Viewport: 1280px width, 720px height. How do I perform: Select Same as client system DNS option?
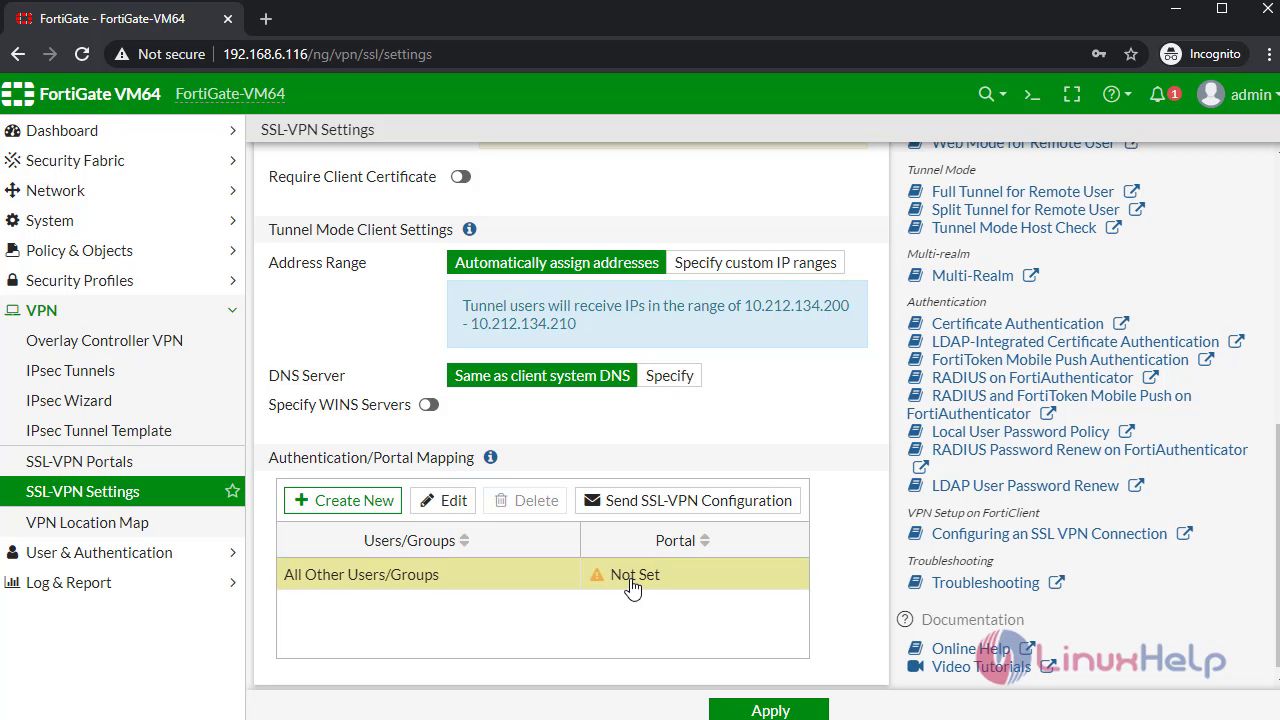click(542, 376)
